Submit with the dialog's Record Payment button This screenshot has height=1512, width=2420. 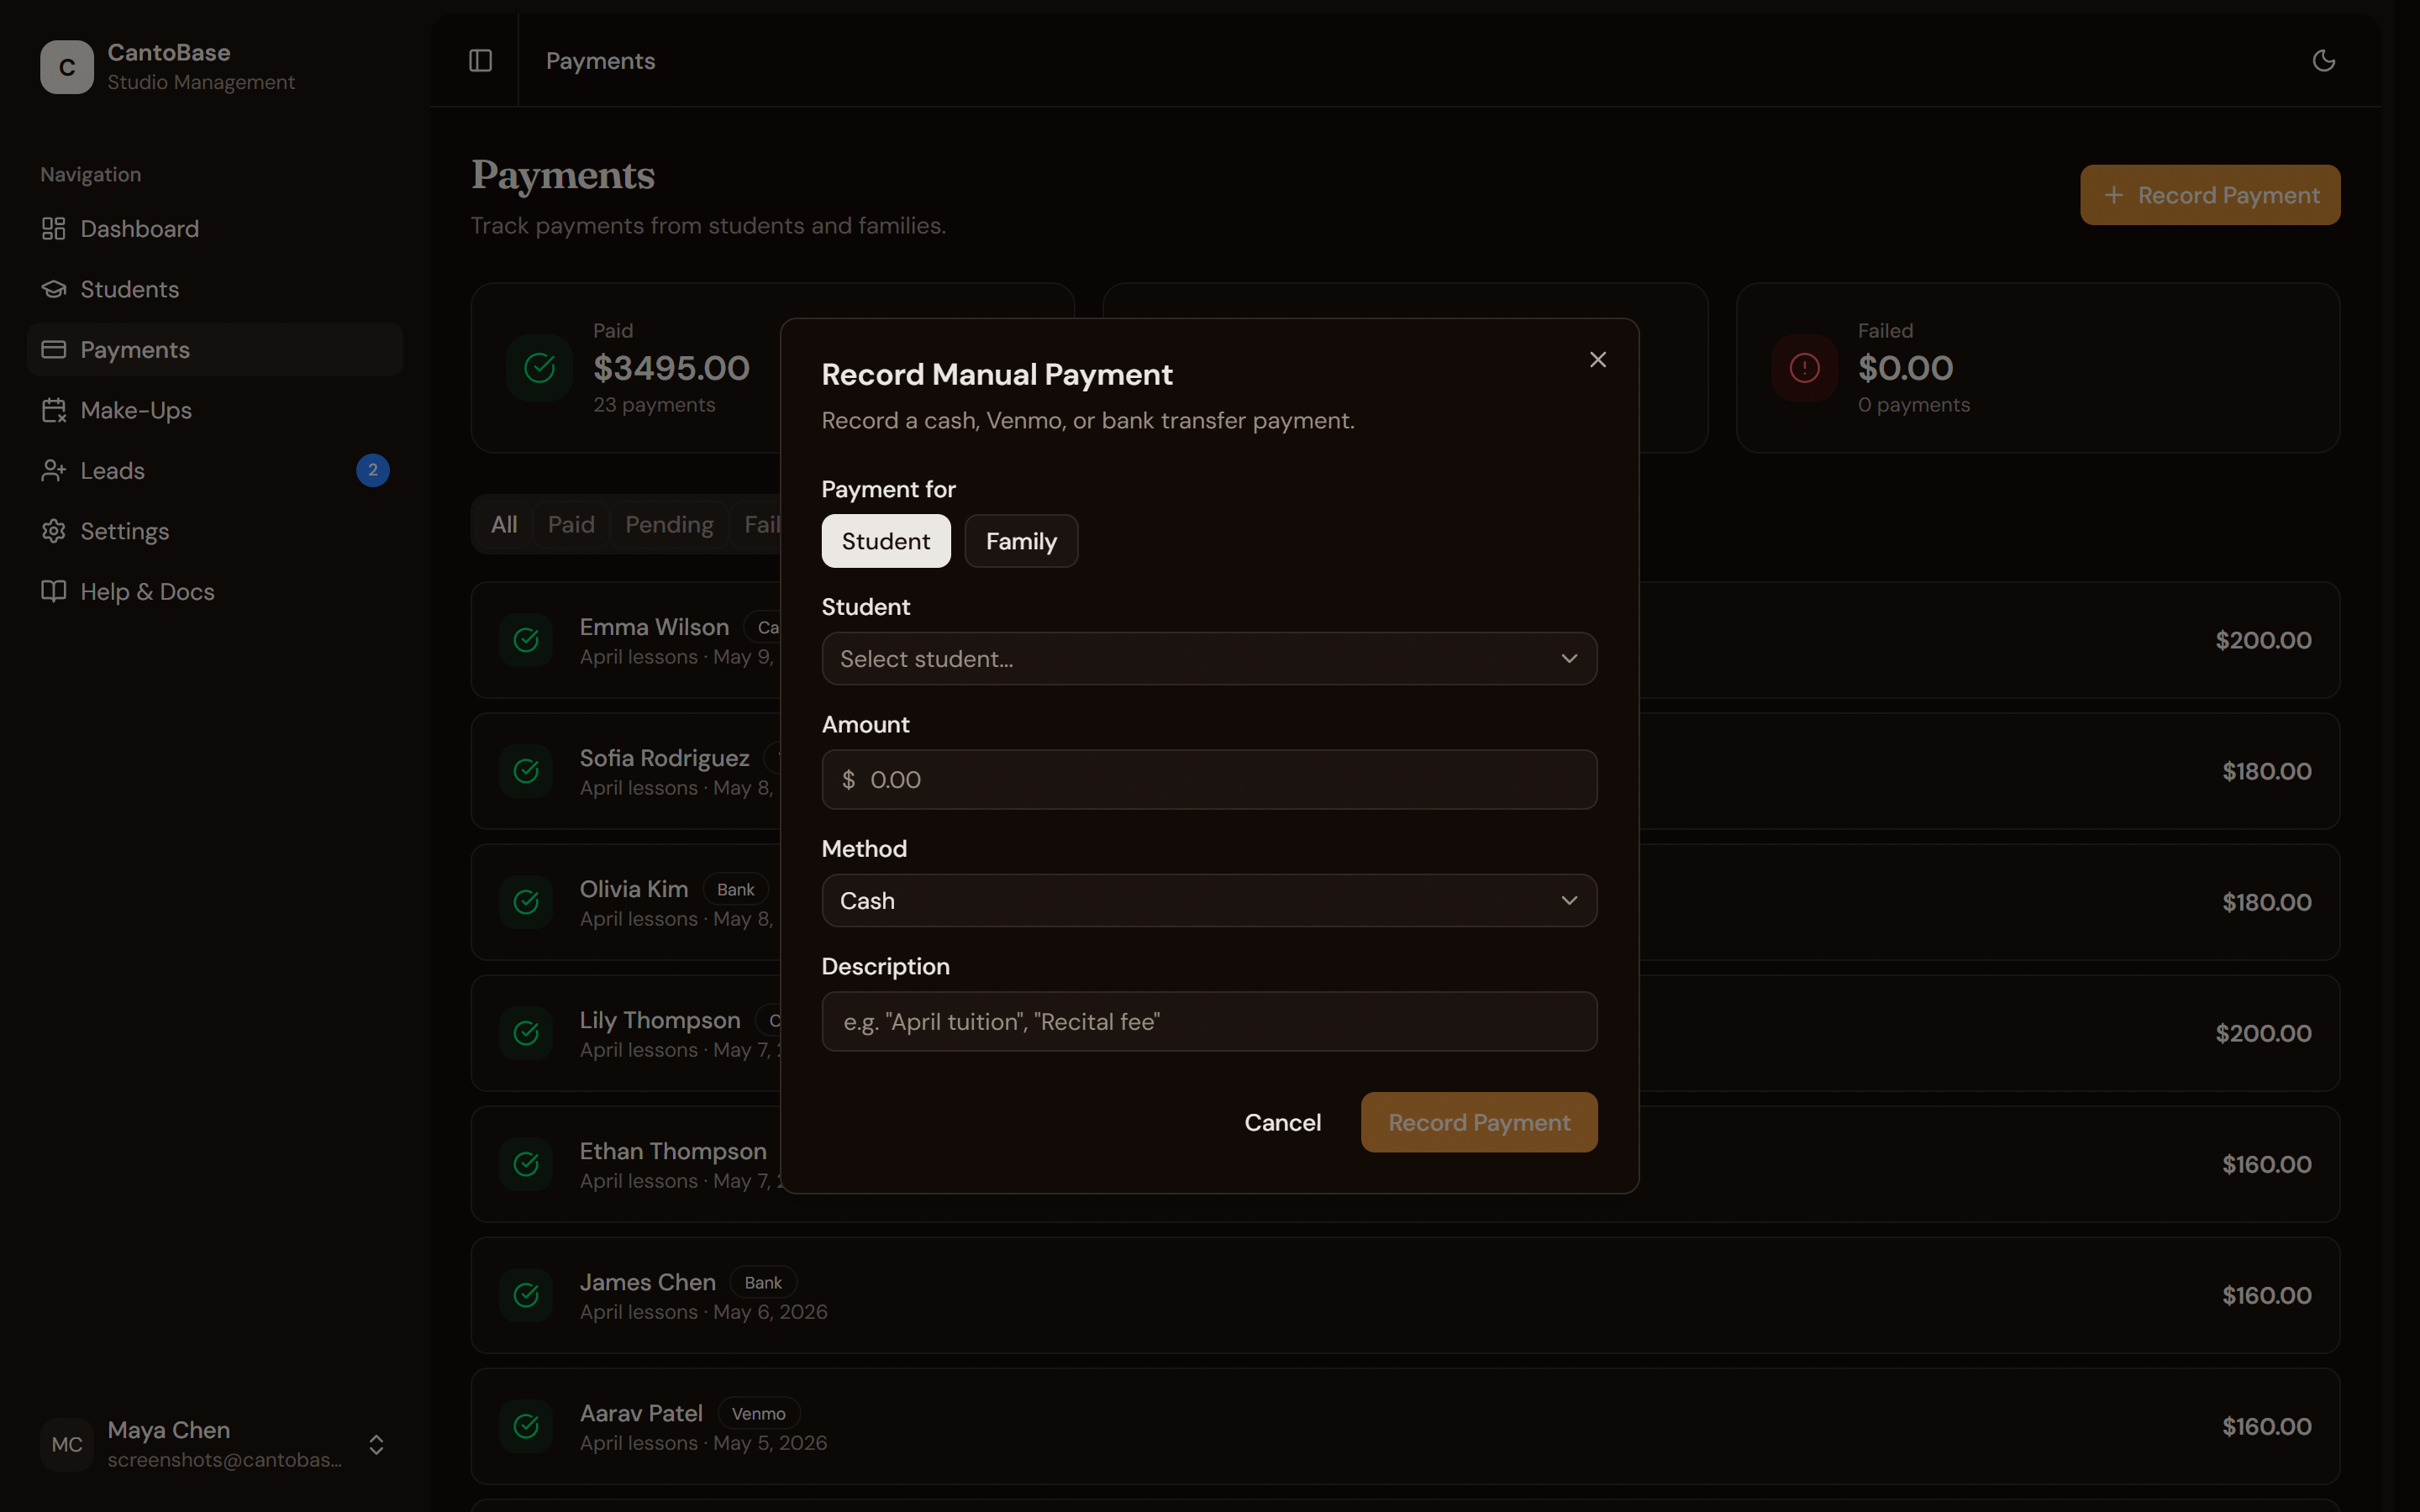(x=1479, y=1122)
